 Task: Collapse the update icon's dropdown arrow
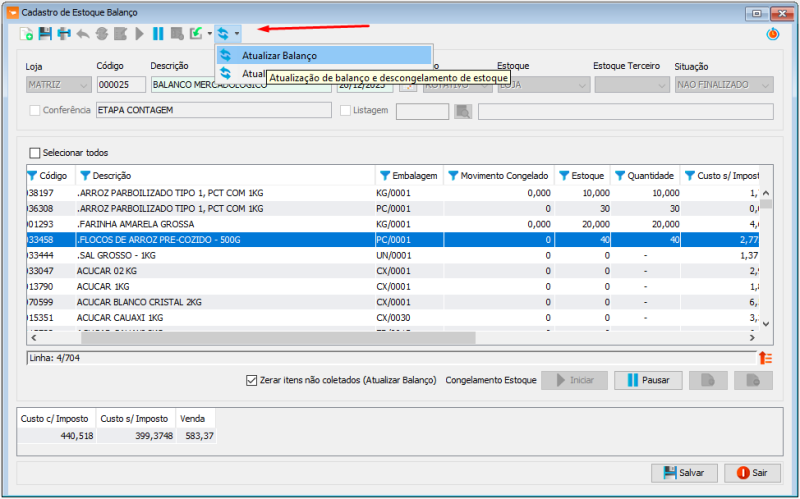(x=237, y=34)
